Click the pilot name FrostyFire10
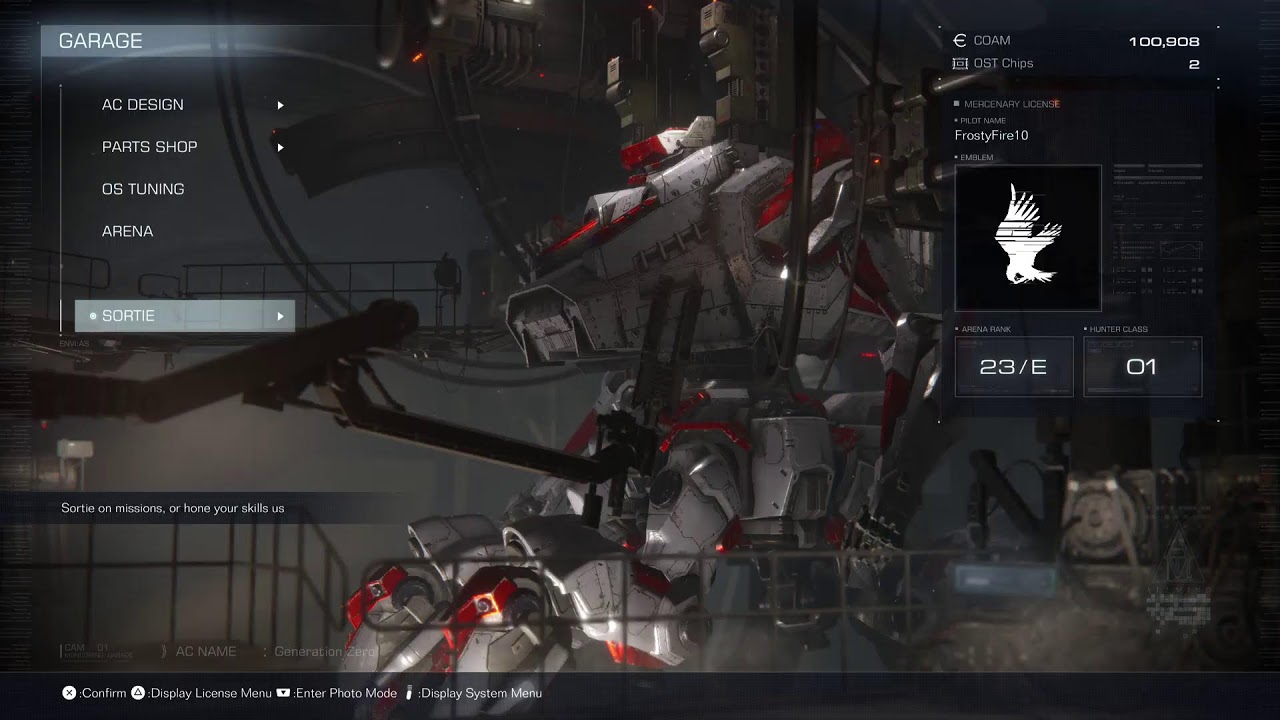1280x720 pixels. [991, 135]
